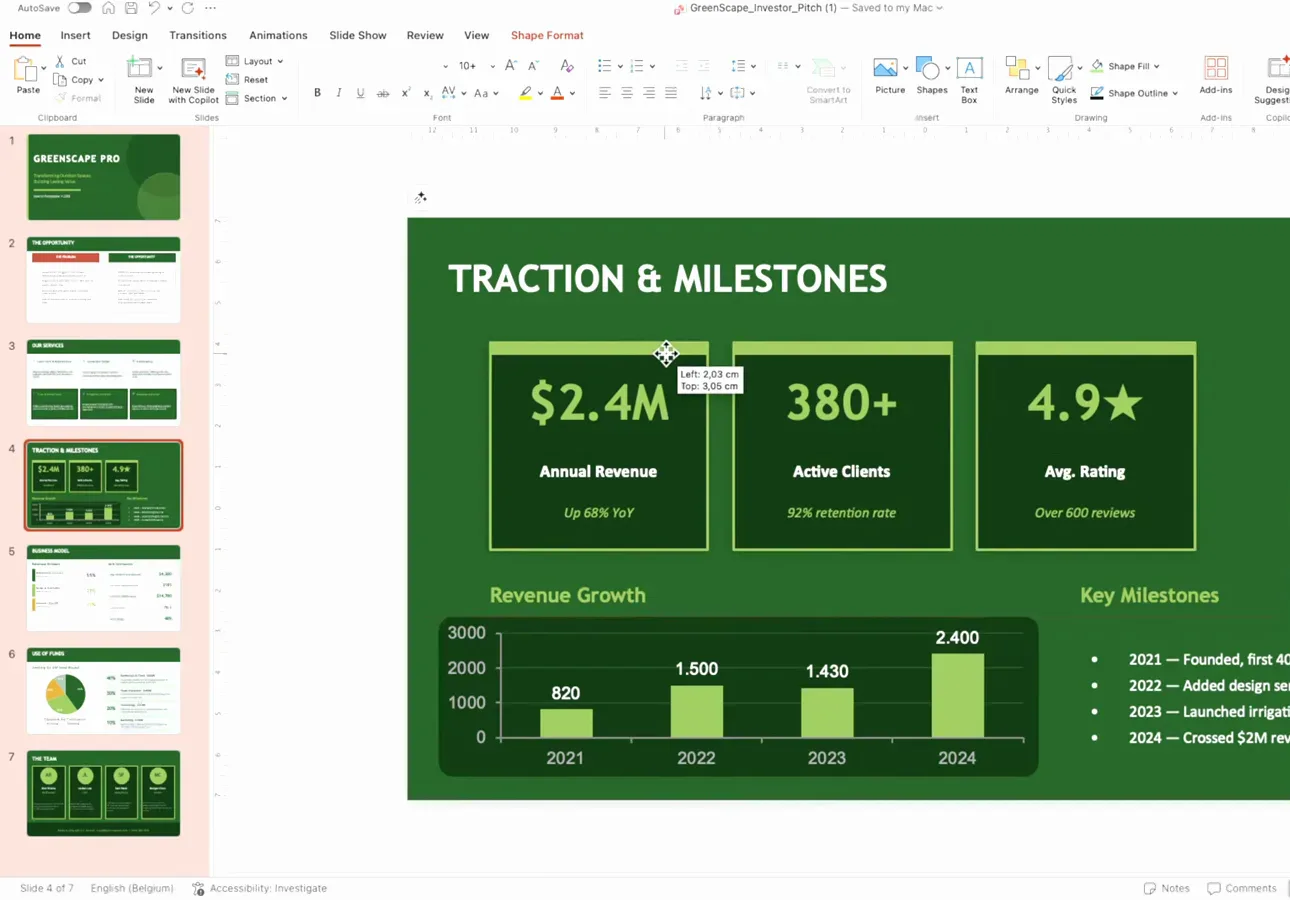Click the English (Belgium) language button
The height and width of the screenshot is (900, 1290).
[132, 888]
